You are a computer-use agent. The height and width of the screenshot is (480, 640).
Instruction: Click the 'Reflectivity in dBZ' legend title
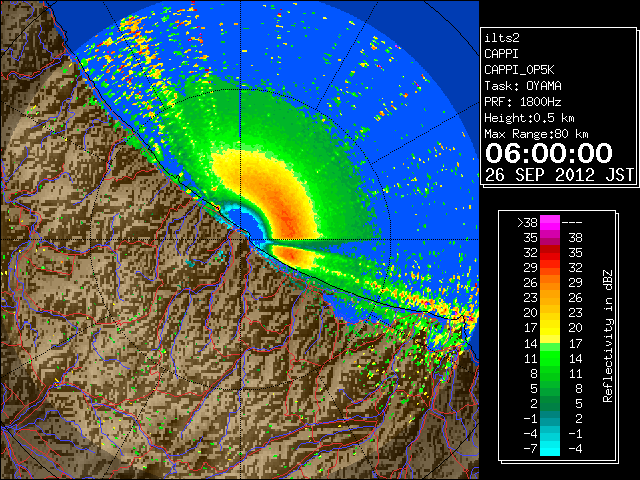point(608,336)
